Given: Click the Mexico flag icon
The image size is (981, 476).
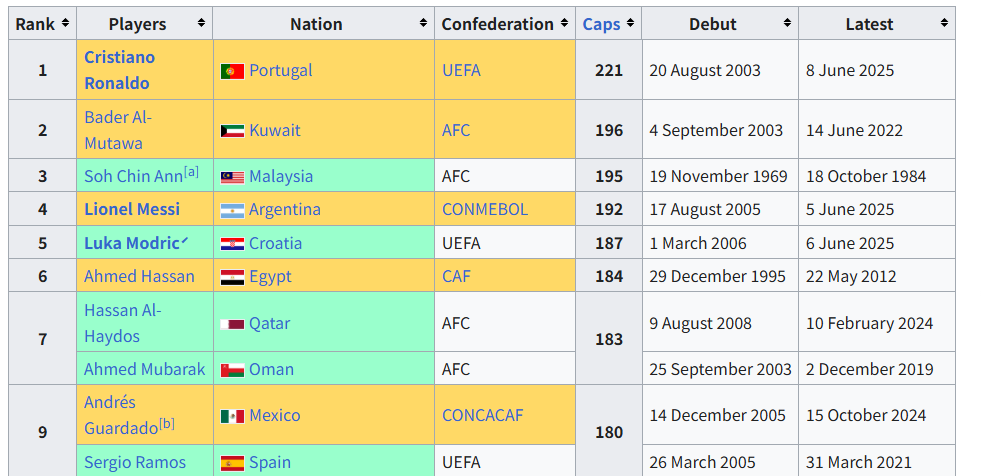Looking at the screenshot, I should pos(232,417).
